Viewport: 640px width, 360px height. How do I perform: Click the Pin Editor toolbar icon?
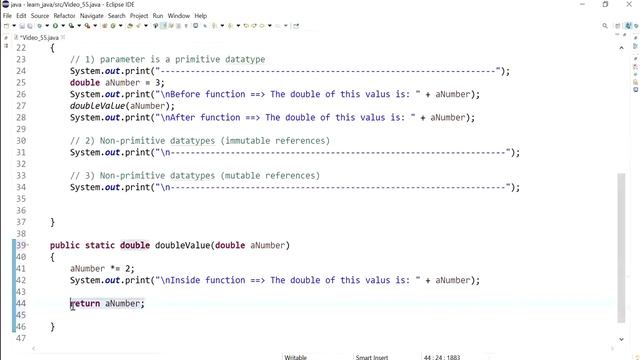296,26
